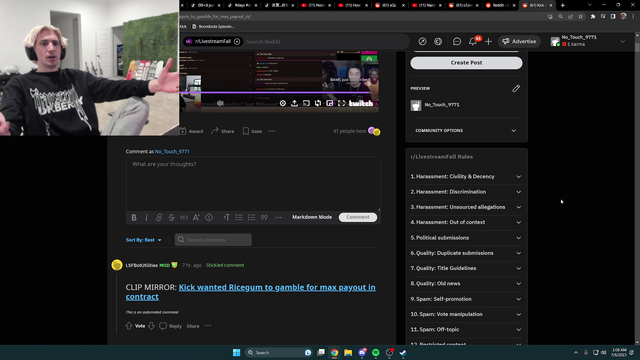Open the Sort By: Best dropdown
640x360 pixels.
(144, 240)
